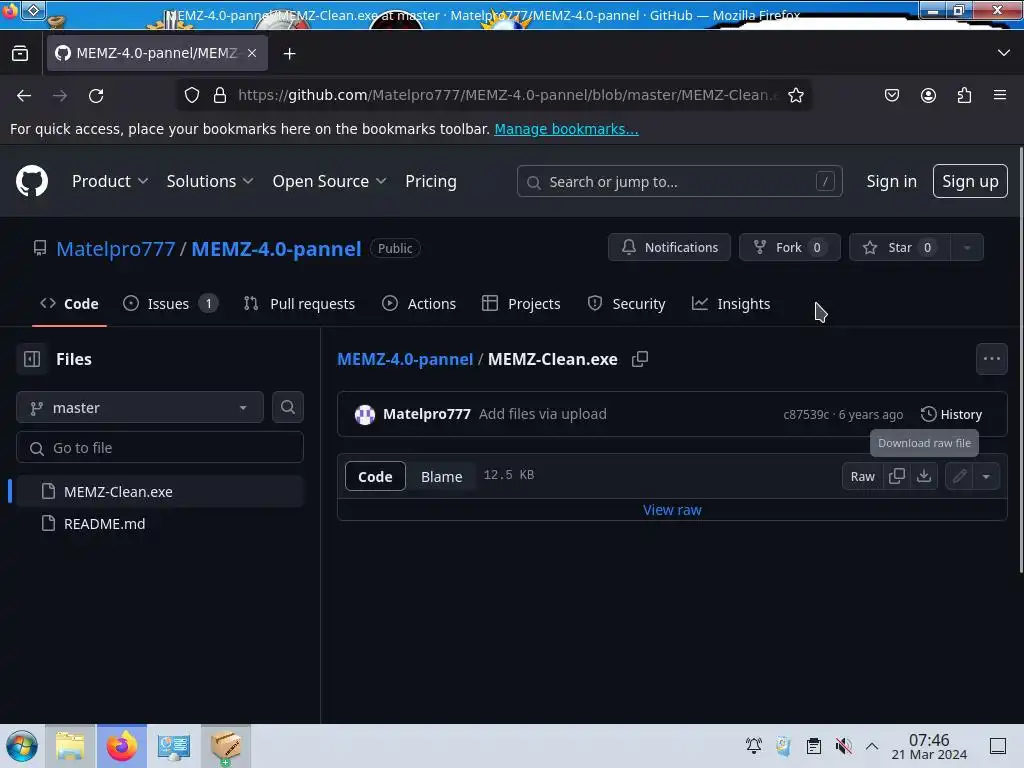The width and height of the screenshot is (1024, 768).
Task: Show site info via padlock icon
Action: pos(220,95)
